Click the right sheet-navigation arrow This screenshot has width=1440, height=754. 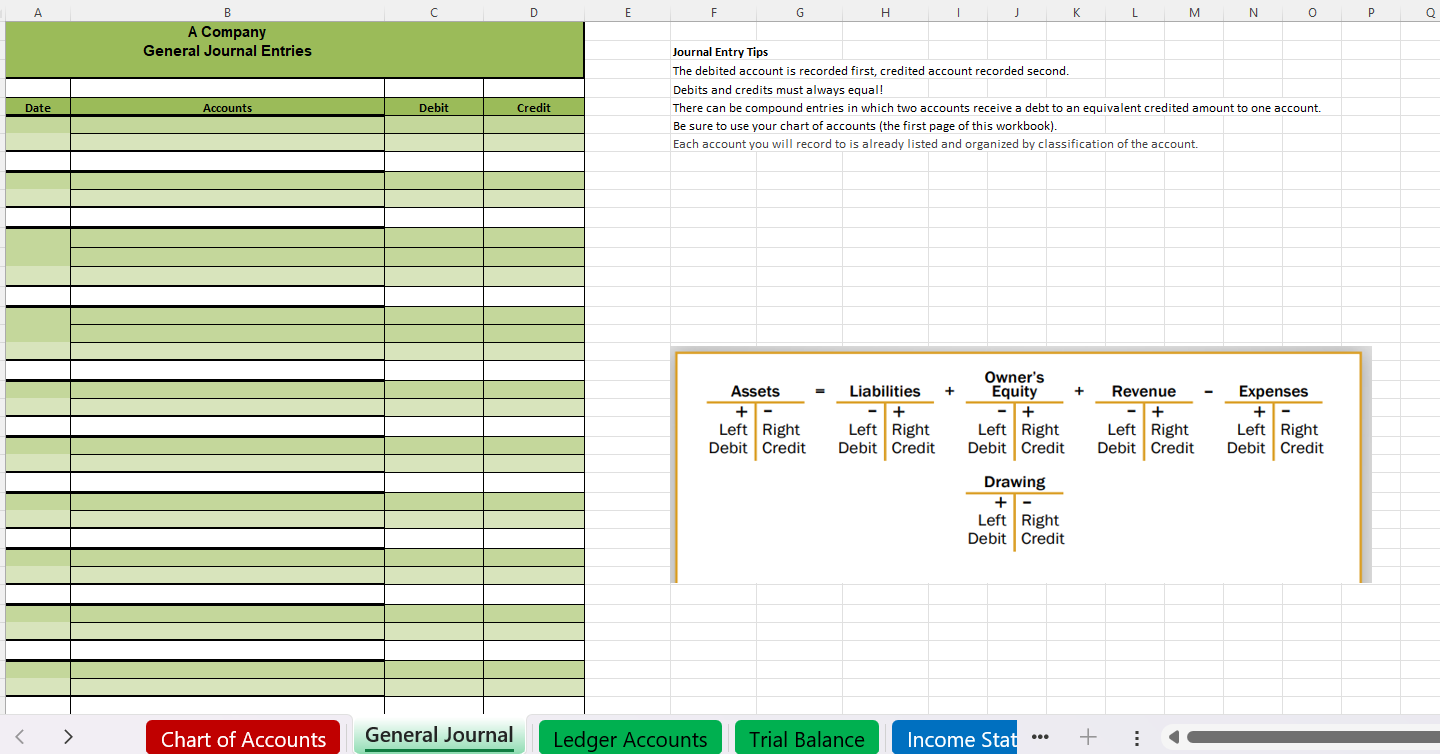click(67, 736)
